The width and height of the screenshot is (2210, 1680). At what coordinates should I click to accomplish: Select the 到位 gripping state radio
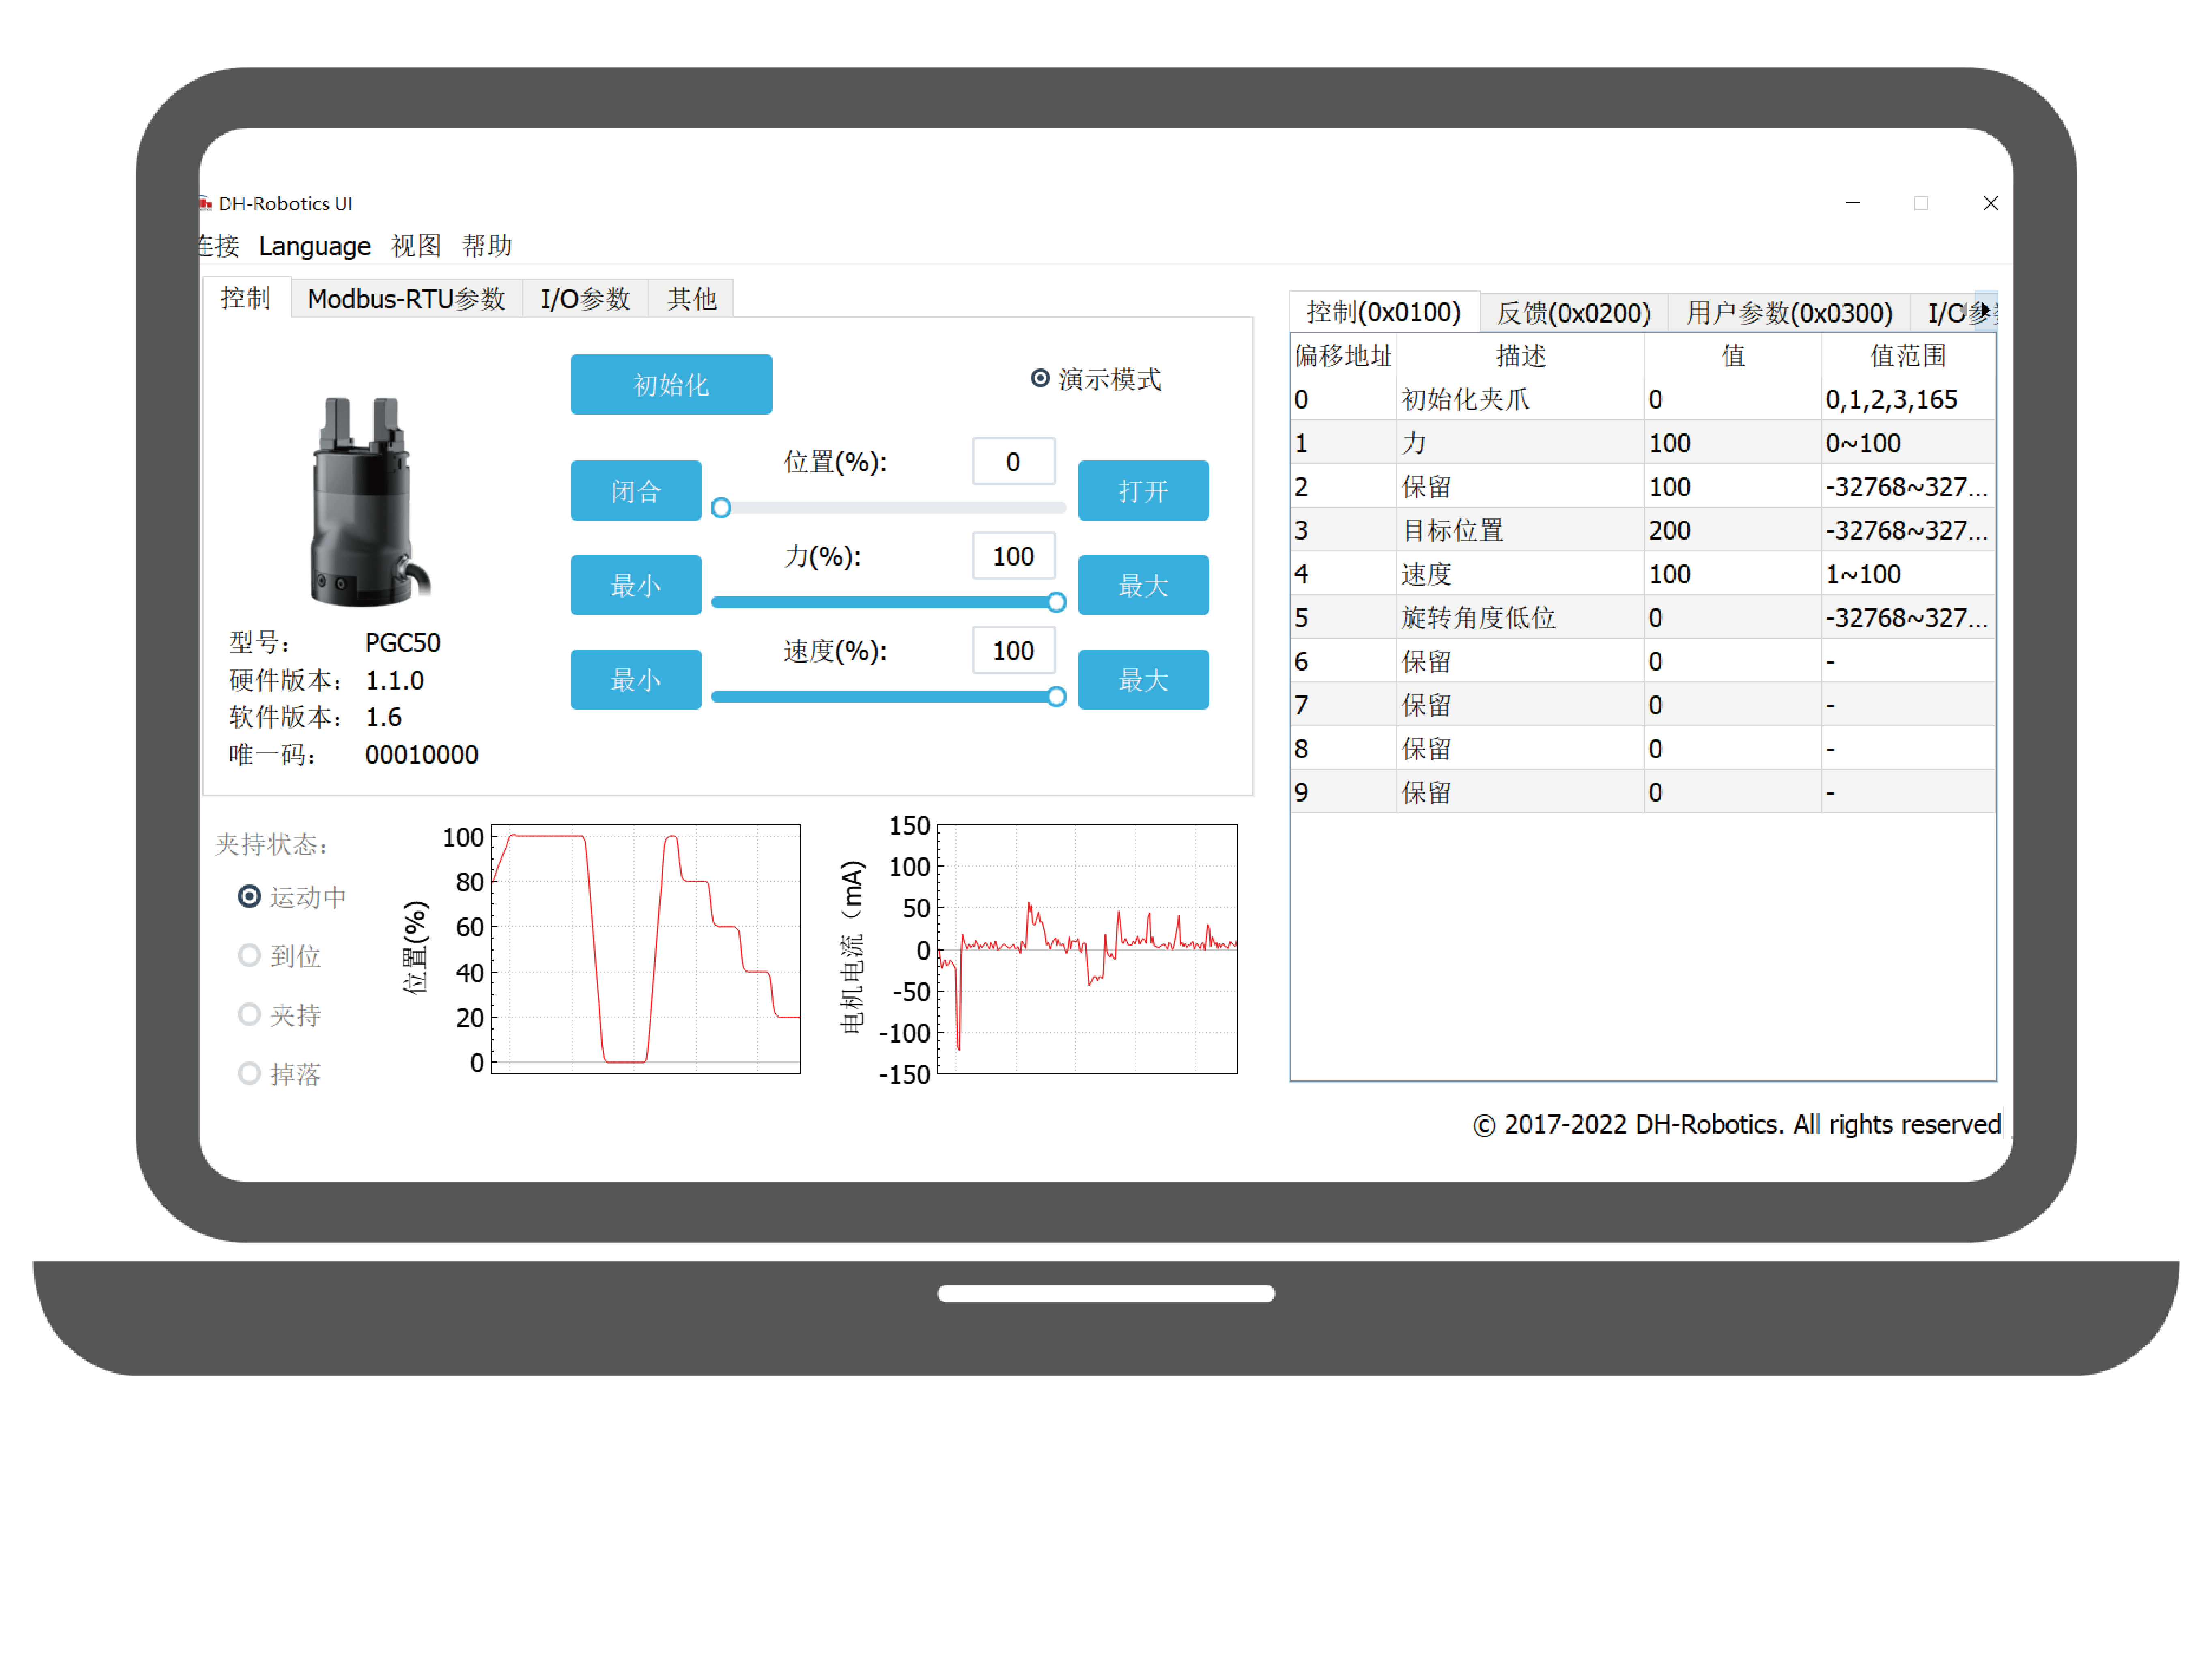point(249,955)
